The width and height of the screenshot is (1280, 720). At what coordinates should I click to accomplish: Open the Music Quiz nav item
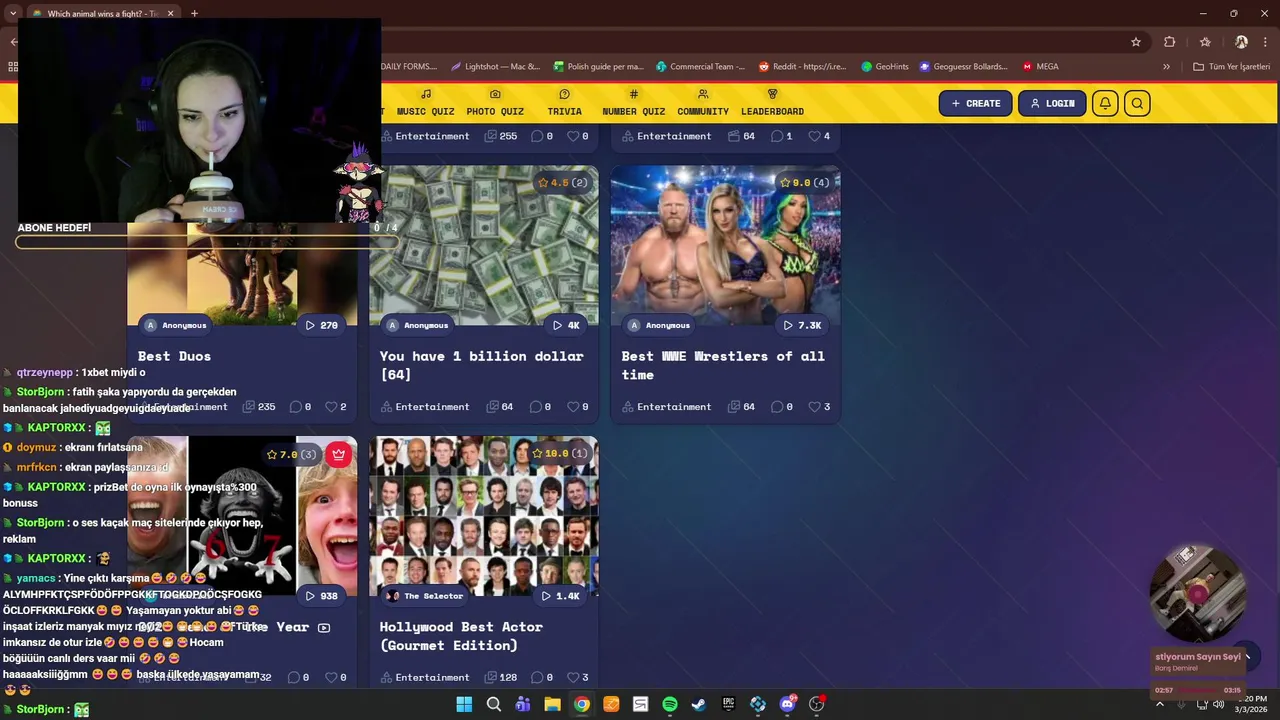[425, 103]
